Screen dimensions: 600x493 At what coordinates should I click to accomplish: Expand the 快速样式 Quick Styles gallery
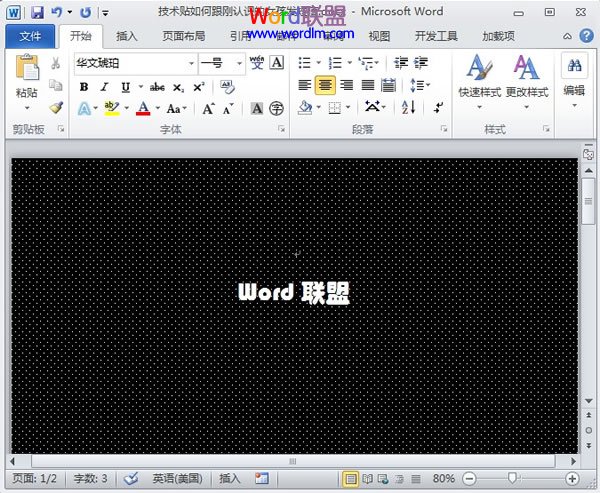click(x=479, y=82)
